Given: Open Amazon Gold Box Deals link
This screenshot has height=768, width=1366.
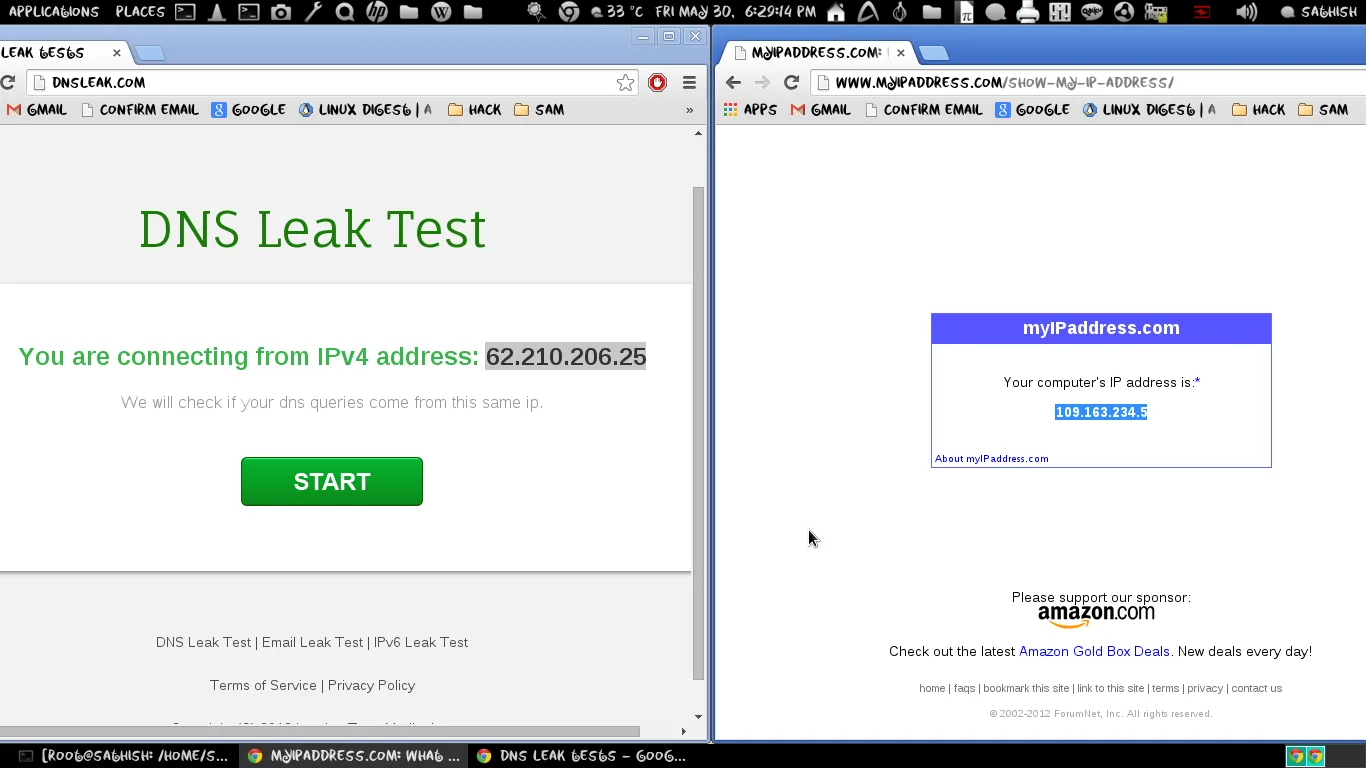Looking at the screenshot, I should 1094,651.
